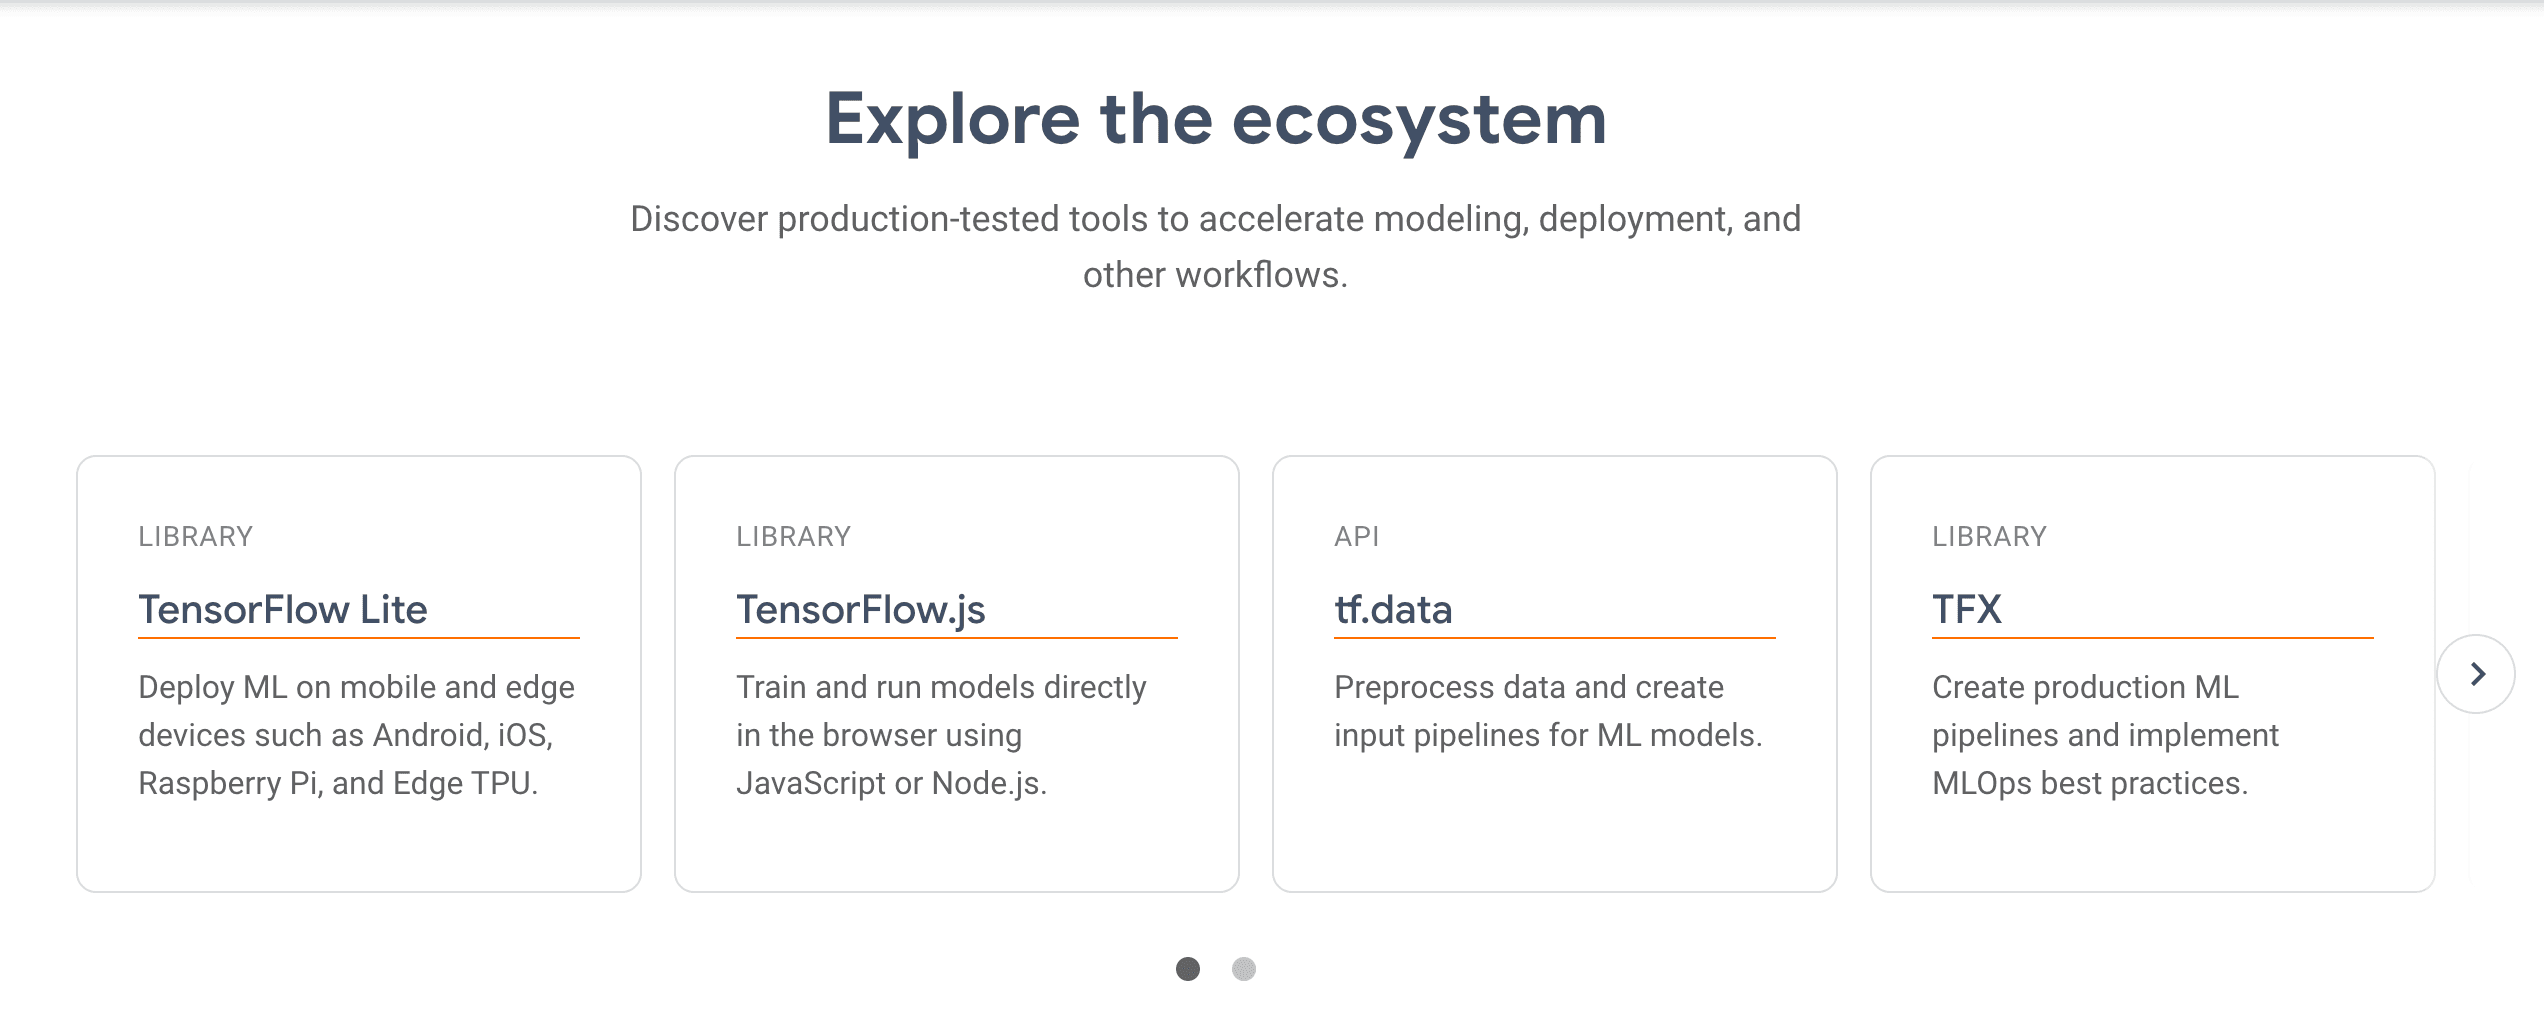Click the 'Create production ML pipelines' description
The height and width of the screenshot is (1012, 2544).
(2105, 735)
